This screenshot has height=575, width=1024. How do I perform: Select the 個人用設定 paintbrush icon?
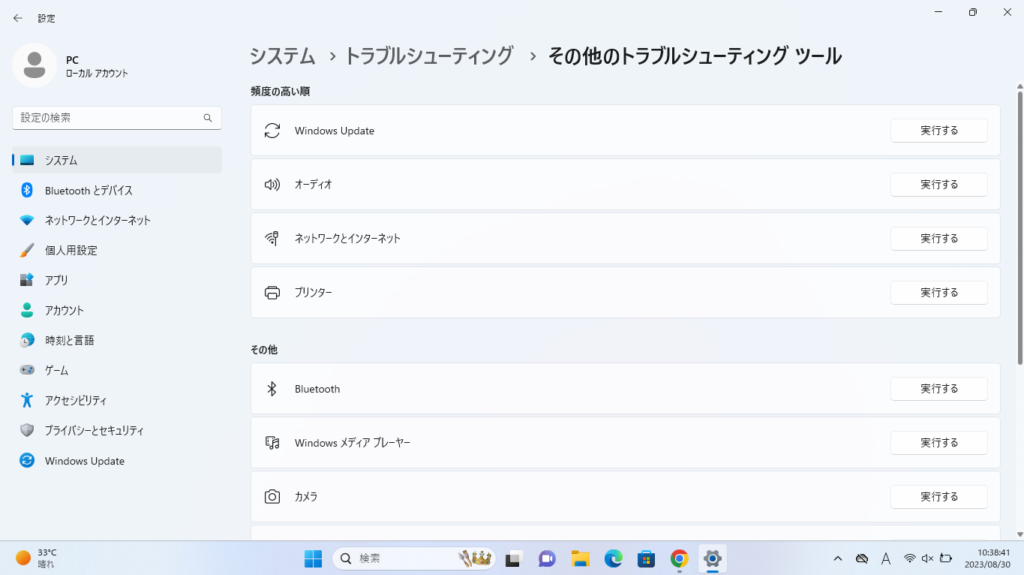tap(27, 250)
